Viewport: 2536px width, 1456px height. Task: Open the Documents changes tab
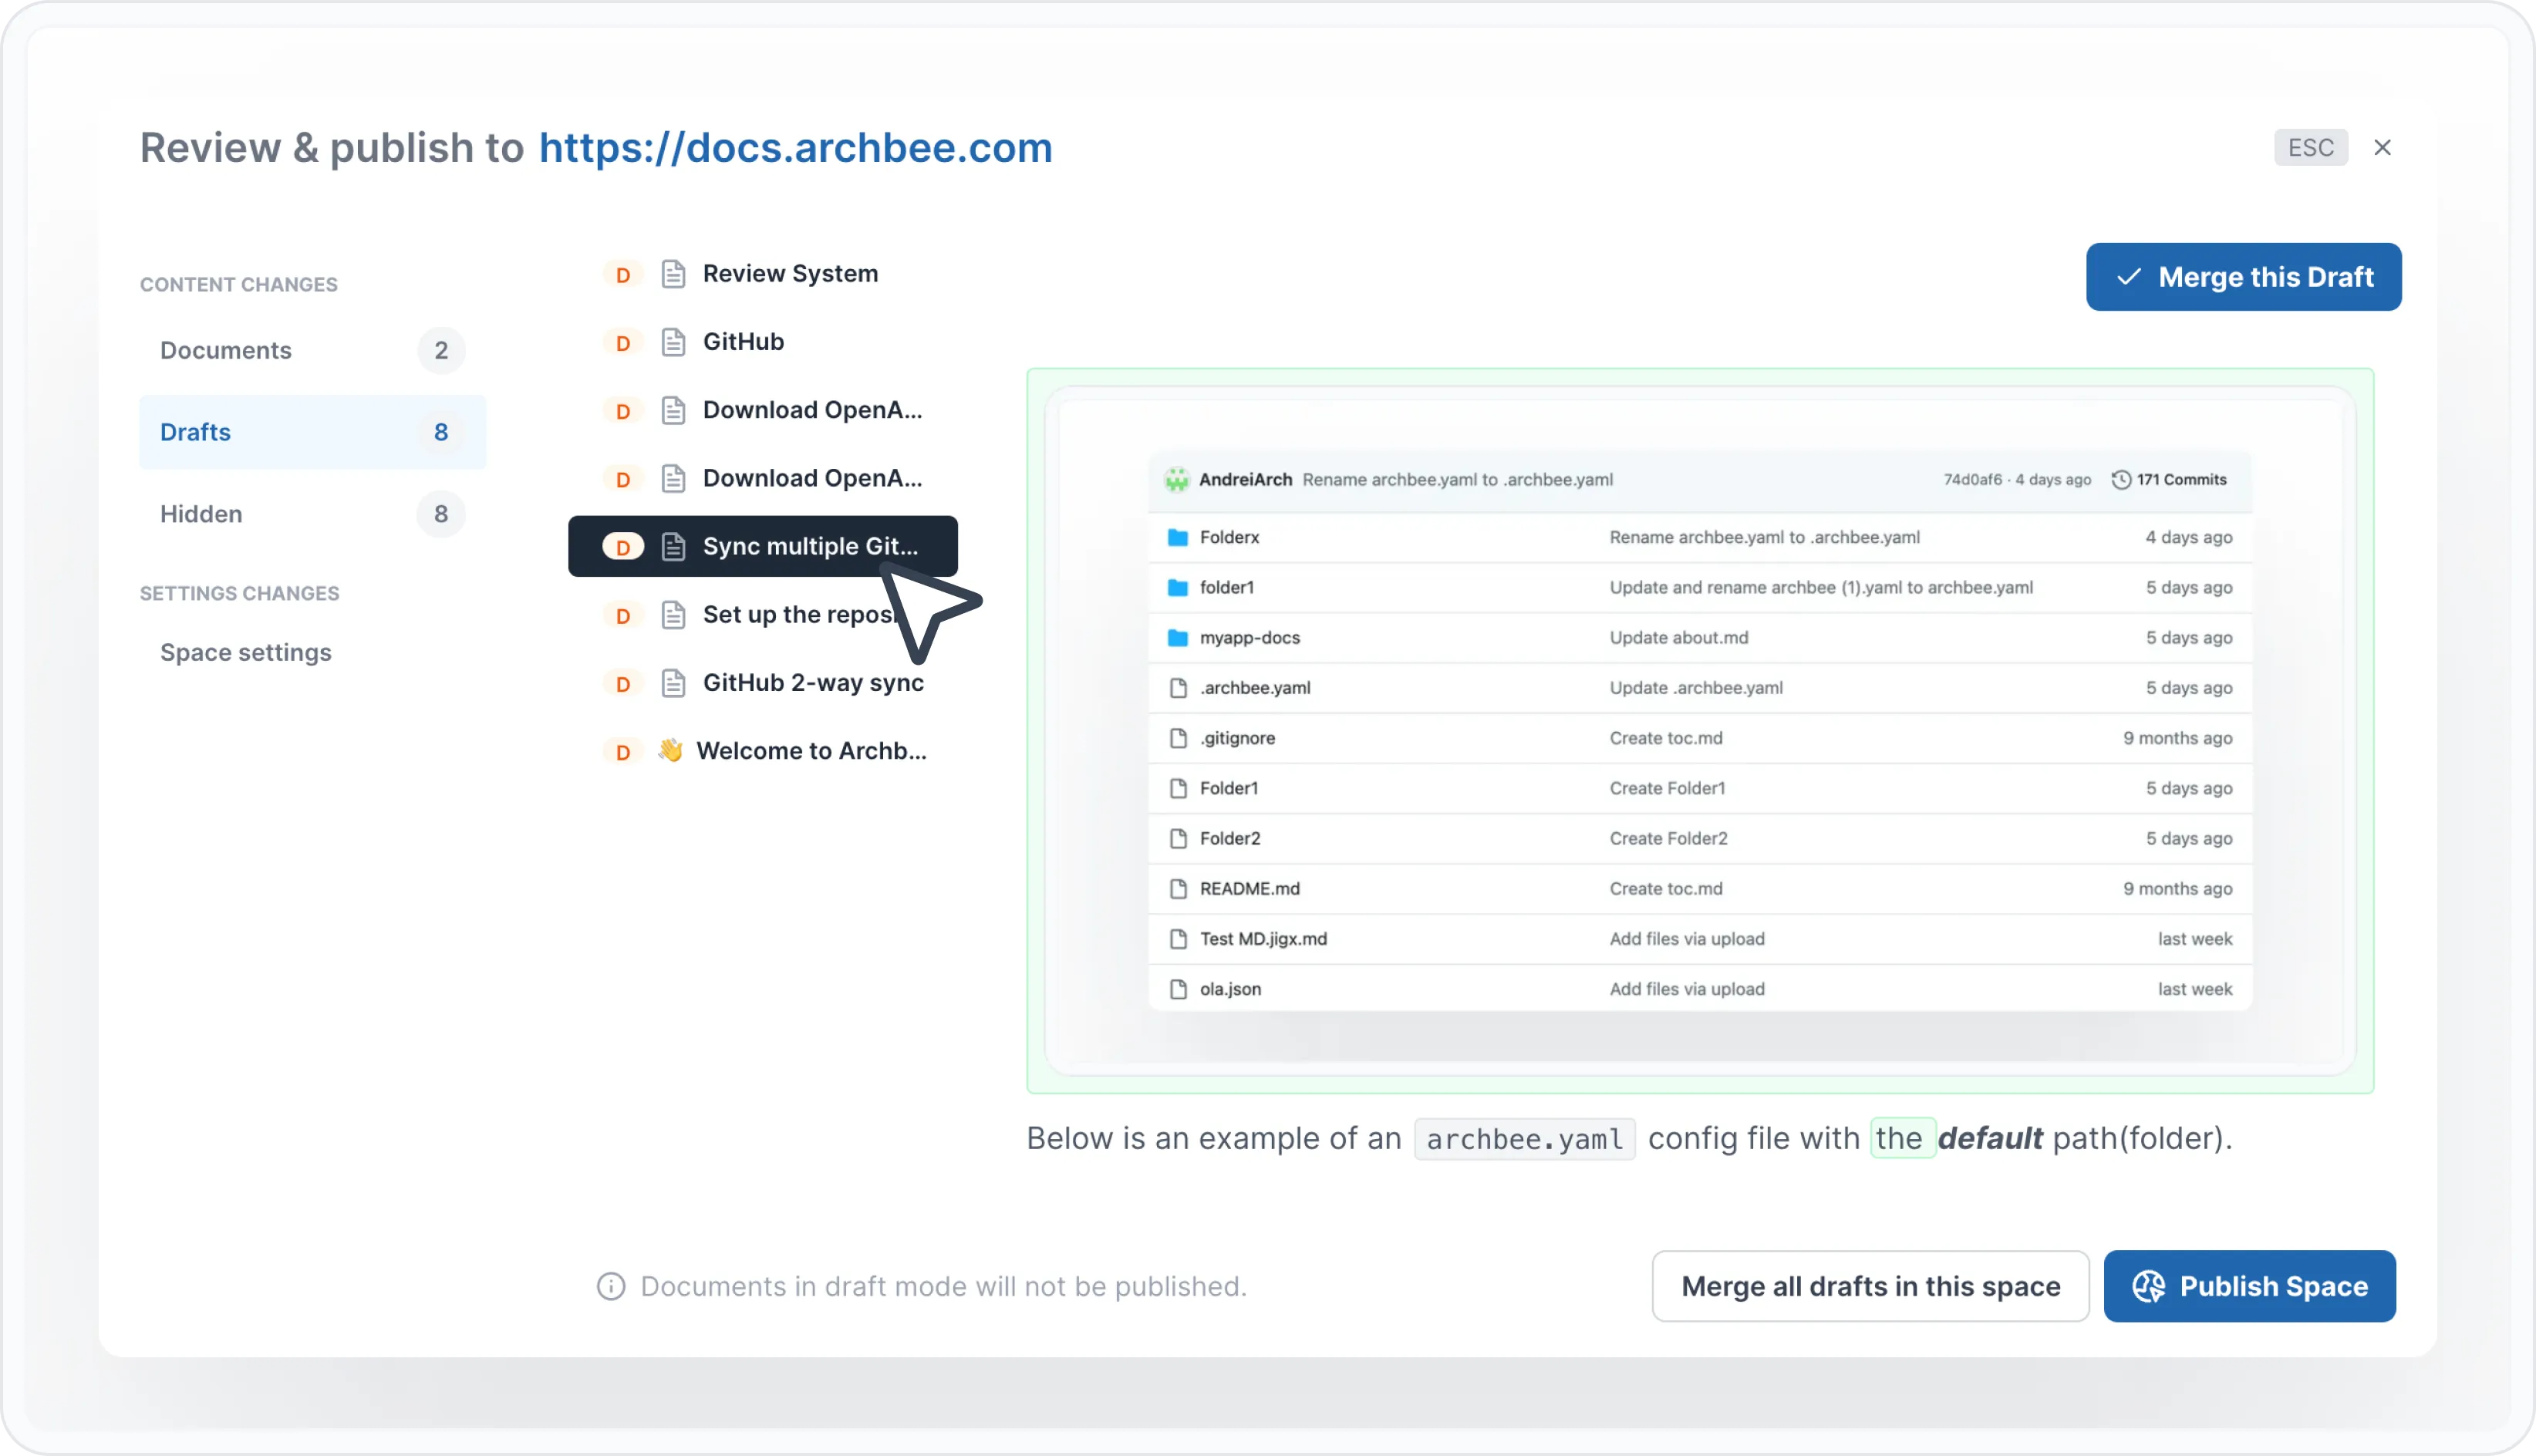312,350
